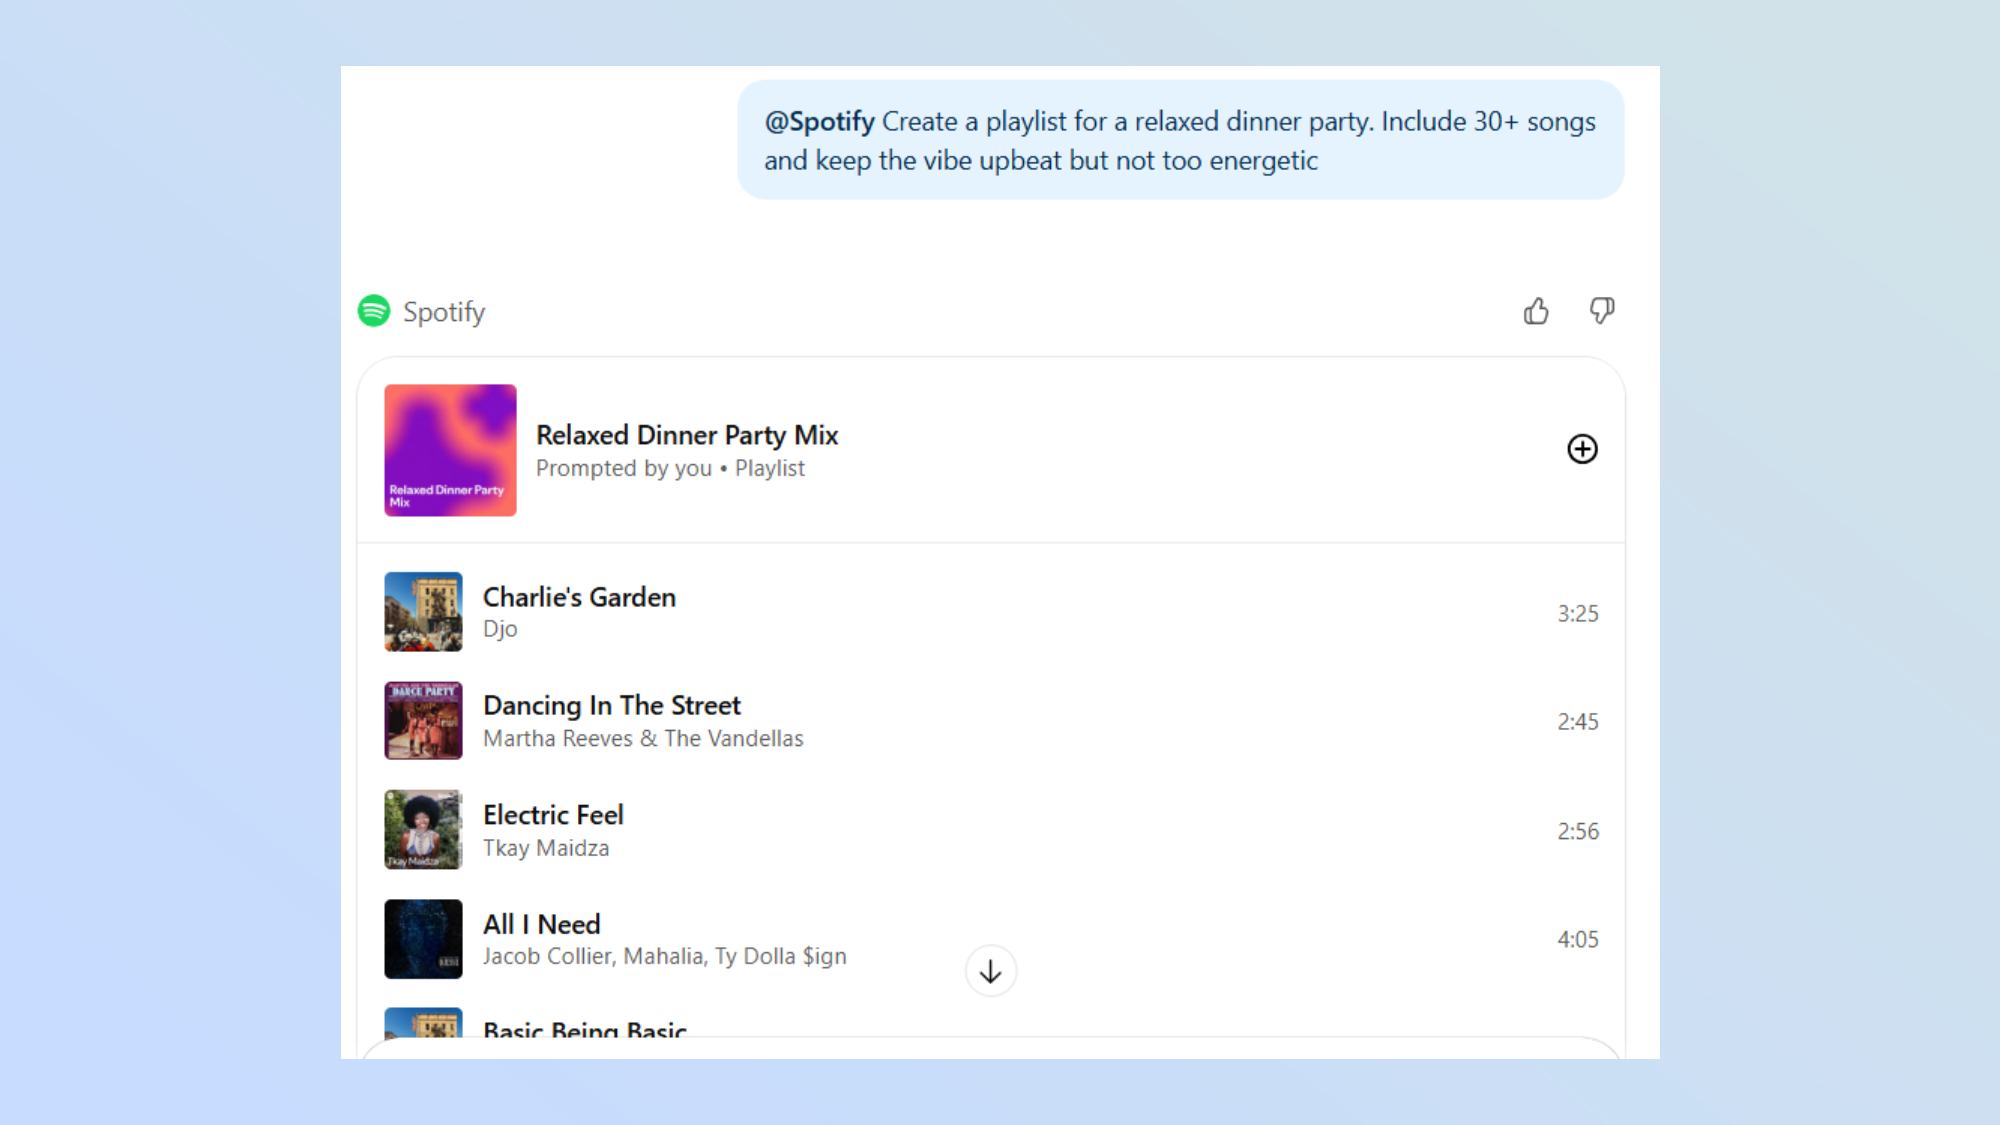2000x1125 pixels.
Task: Open the Relaxed Dinner Party Mix playlist
Action: (x=688, y=434)
